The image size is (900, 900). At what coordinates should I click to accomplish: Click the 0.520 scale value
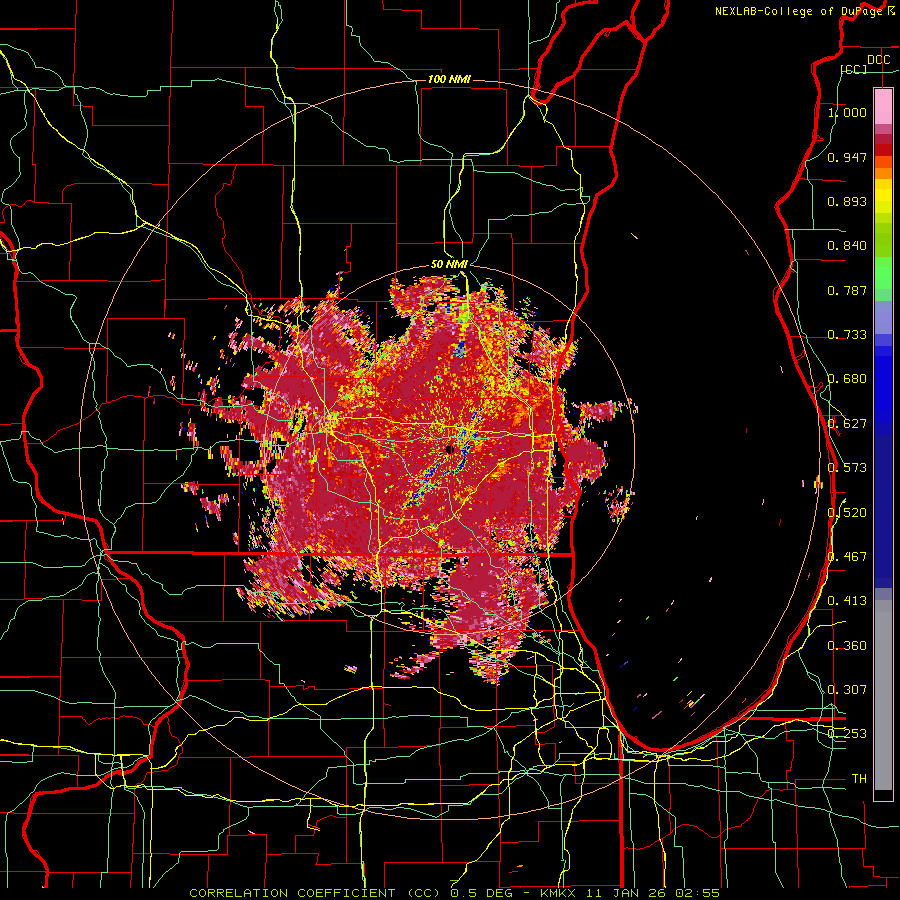pos(847,512)
